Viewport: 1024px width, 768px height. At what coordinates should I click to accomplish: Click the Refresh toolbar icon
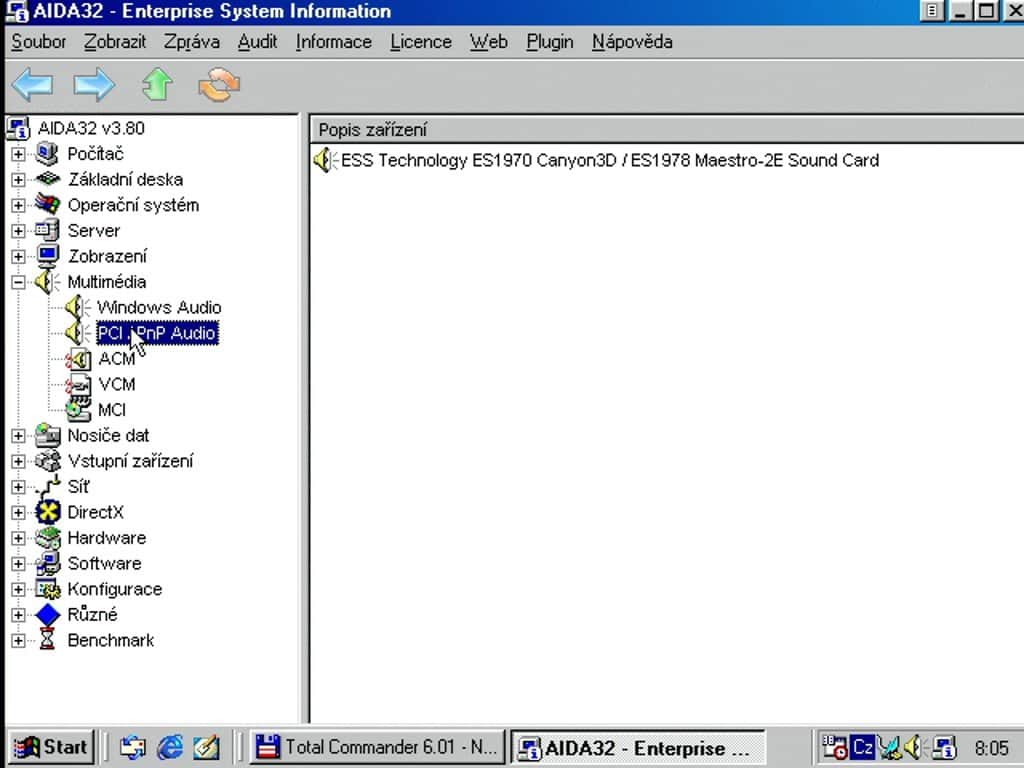click(x=219, y=85)
